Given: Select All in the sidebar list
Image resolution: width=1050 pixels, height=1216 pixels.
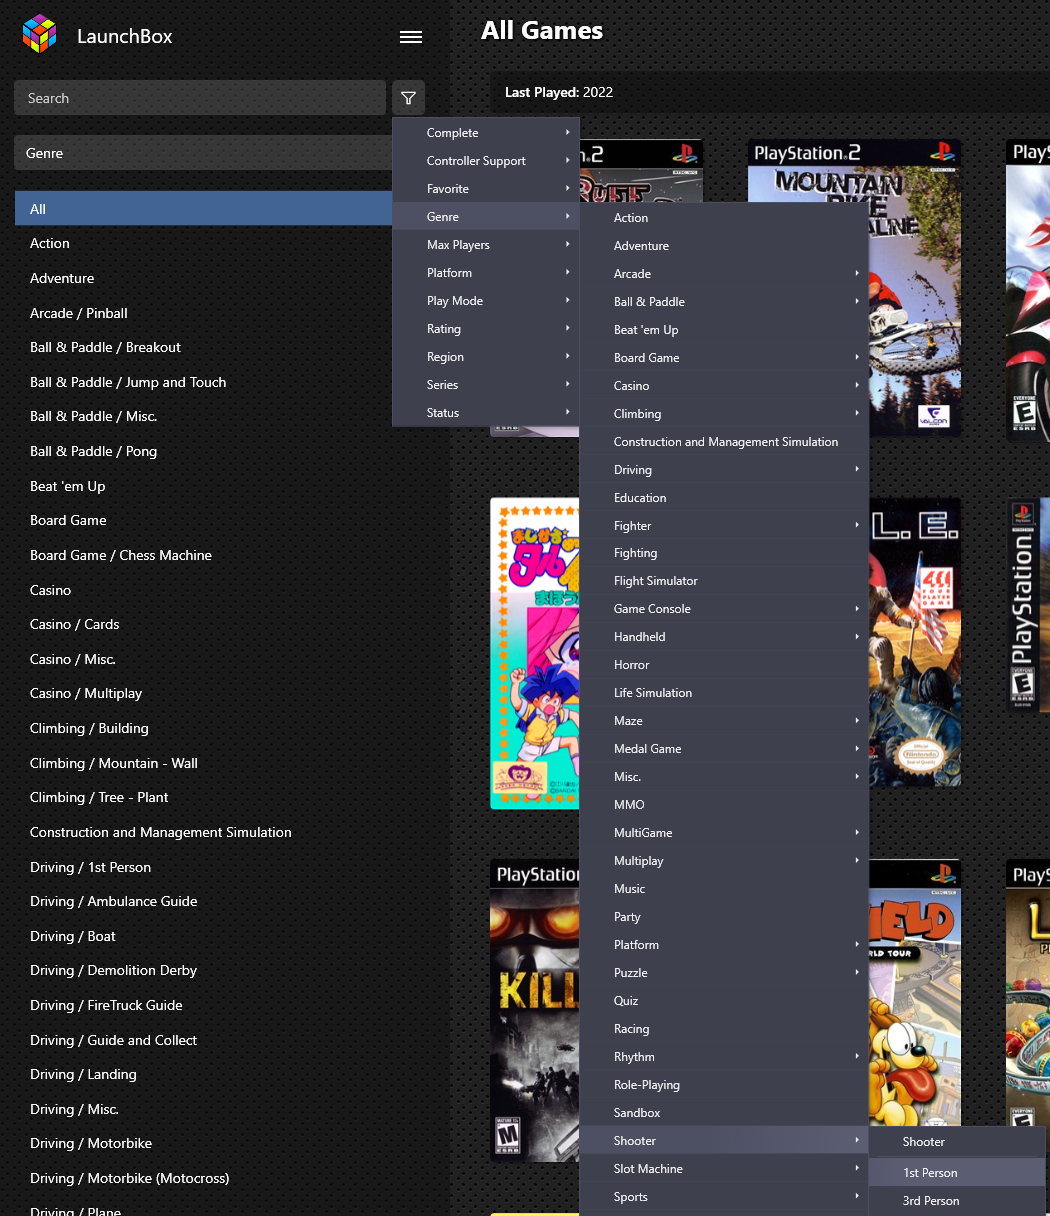Looking at the screenshot, I should 203,209.
